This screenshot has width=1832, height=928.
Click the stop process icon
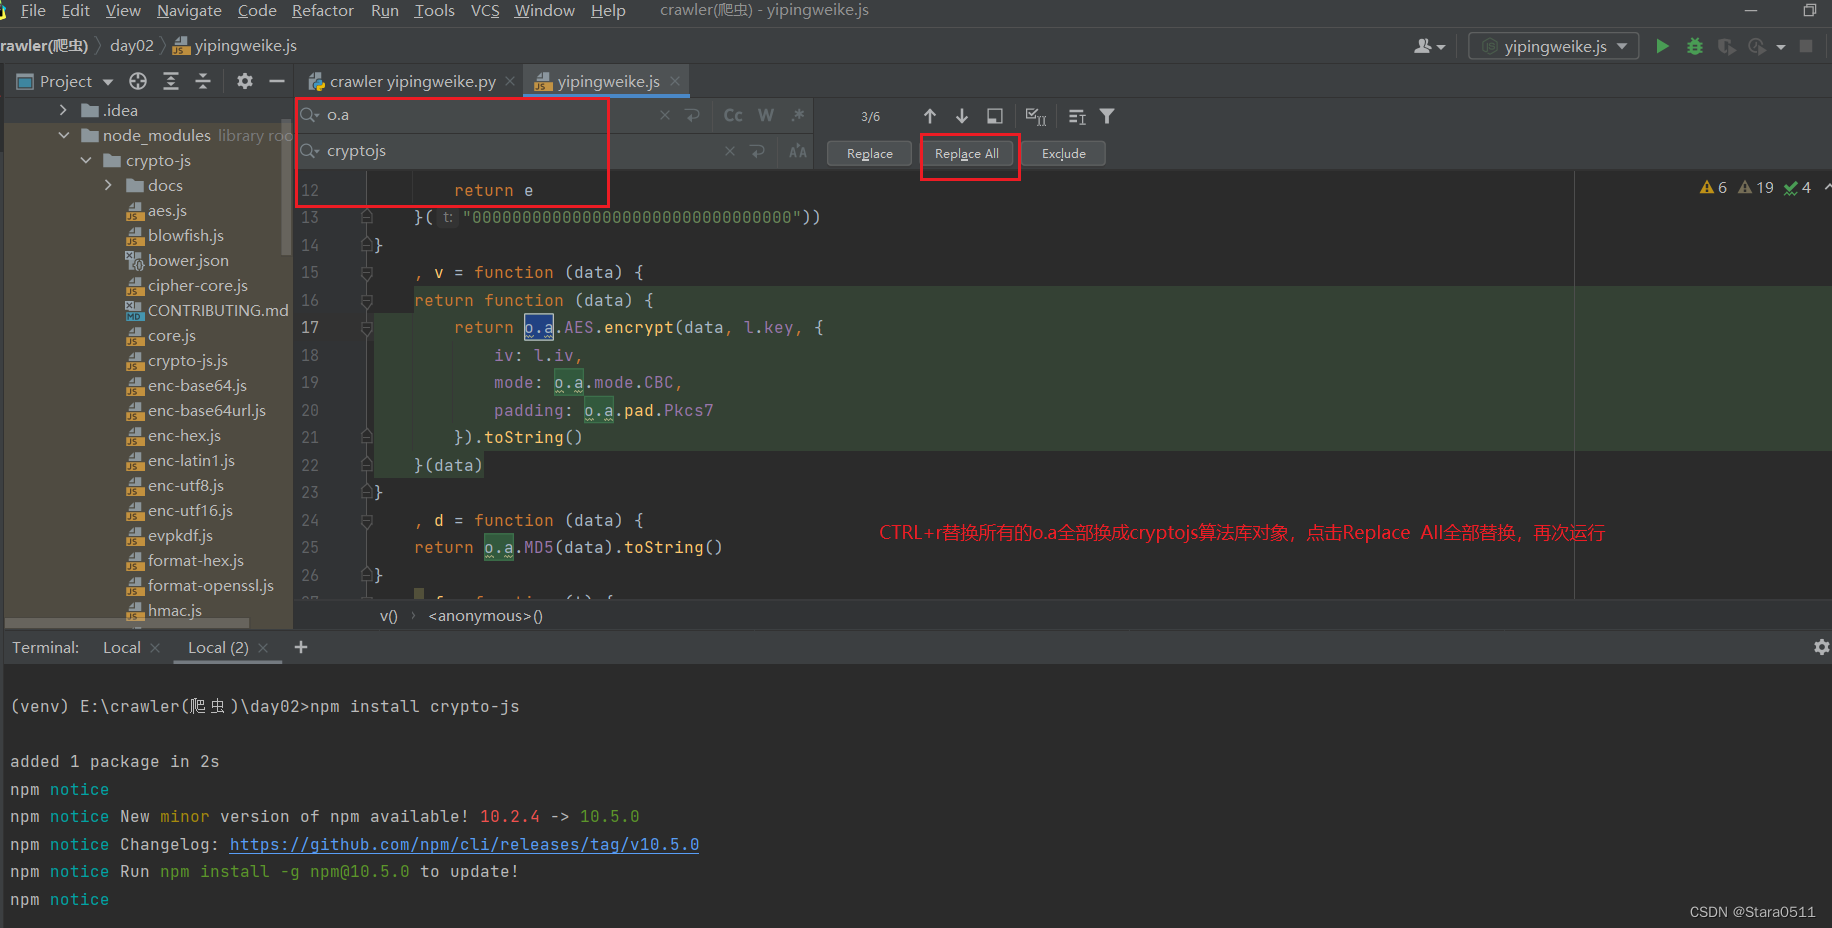(x=1806, y=46)
